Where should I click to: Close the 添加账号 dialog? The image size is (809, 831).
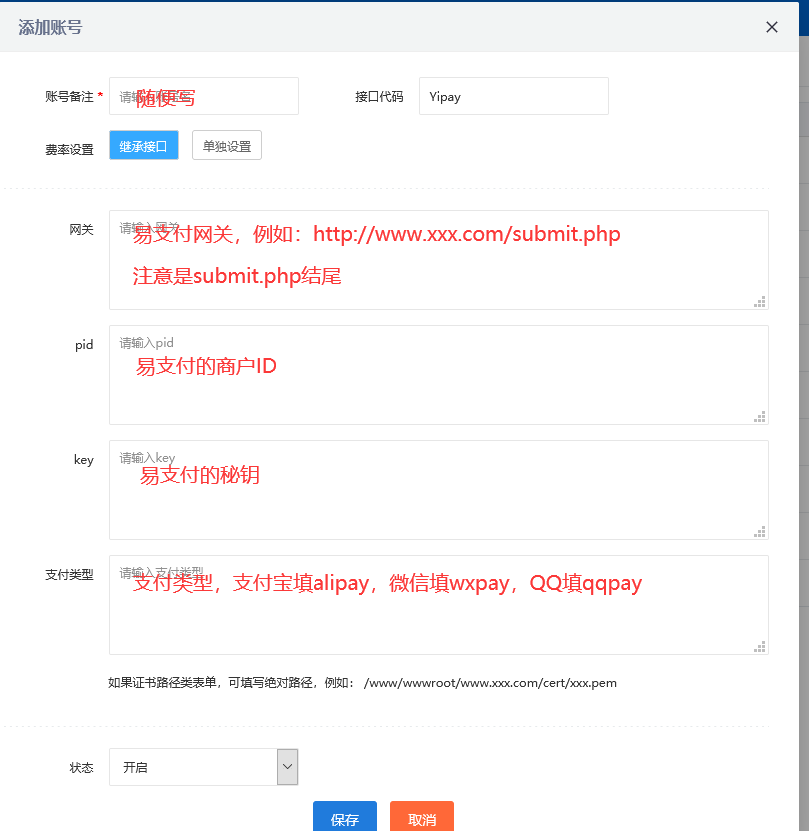coord(771,27)
